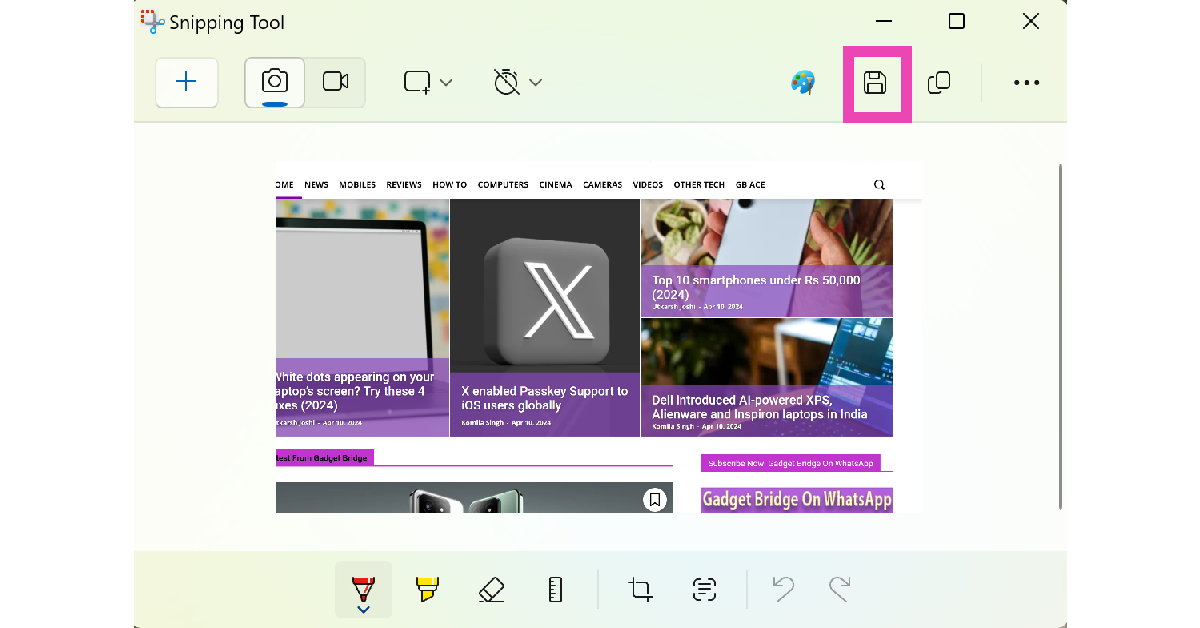1200x628 pixels.
Task: Select the eraser tool
Action: point(491,590)
